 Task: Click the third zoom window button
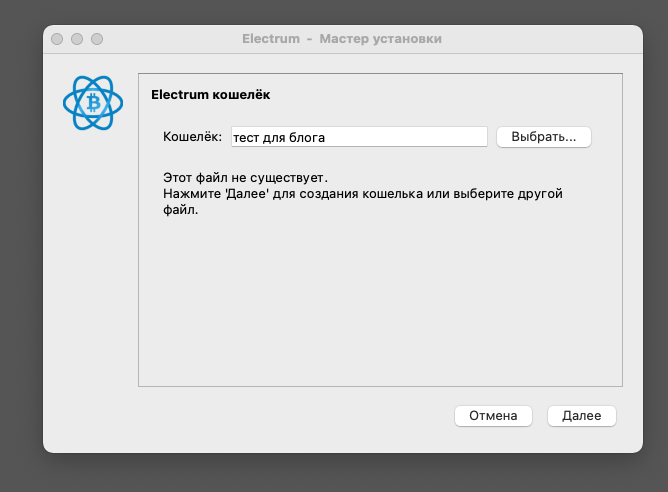click(x=97, y=39)
